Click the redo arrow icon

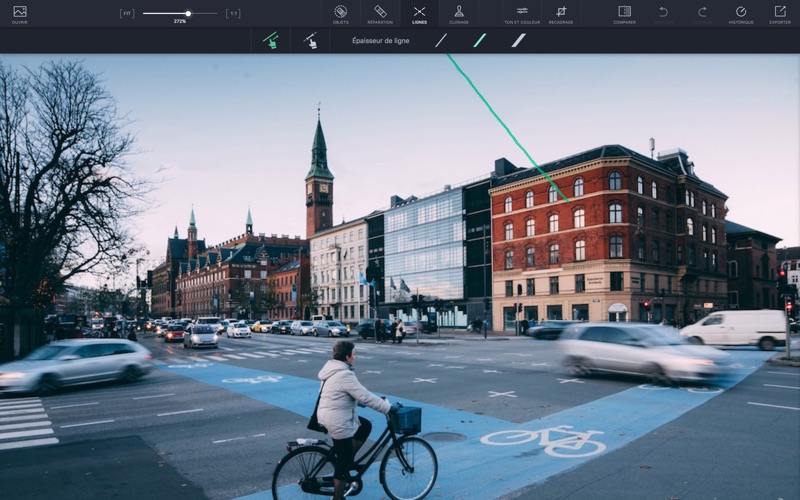click(x=702, y=13)
